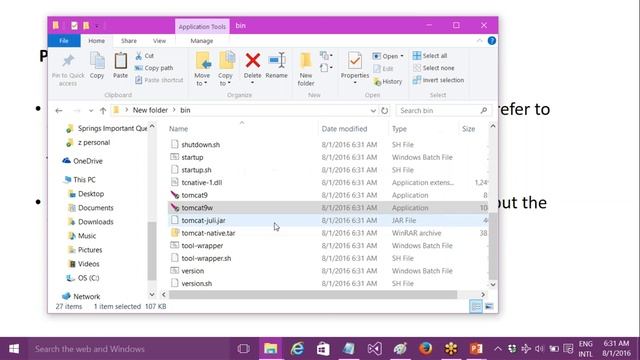
Task: Click the Refresh address bar icon
Action: click(x=384, y=111)
